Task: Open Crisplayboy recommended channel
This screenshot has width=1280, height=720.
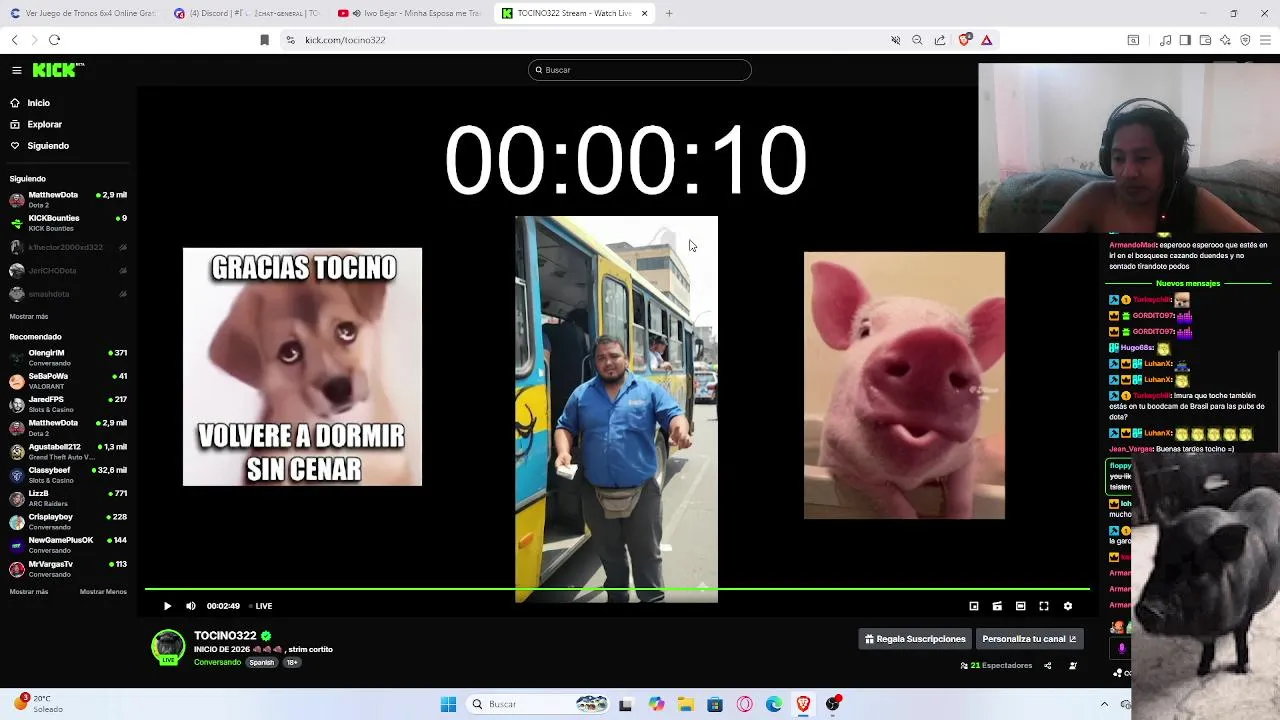Action: (x=68, y=522)
